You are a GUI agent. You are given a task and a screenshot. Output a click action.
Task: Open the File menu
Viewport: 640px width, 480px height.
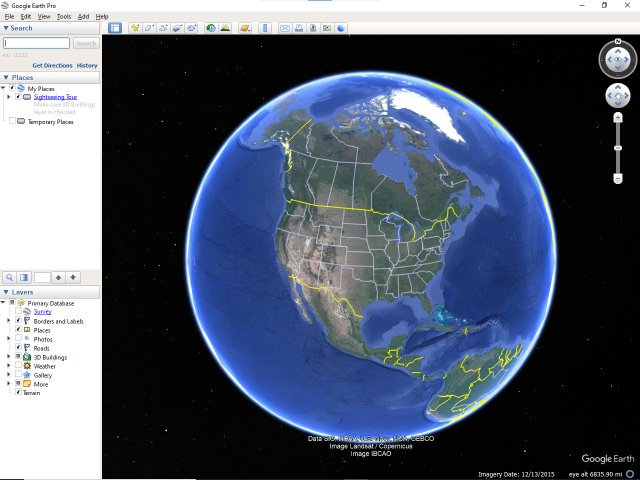(9, 17)
